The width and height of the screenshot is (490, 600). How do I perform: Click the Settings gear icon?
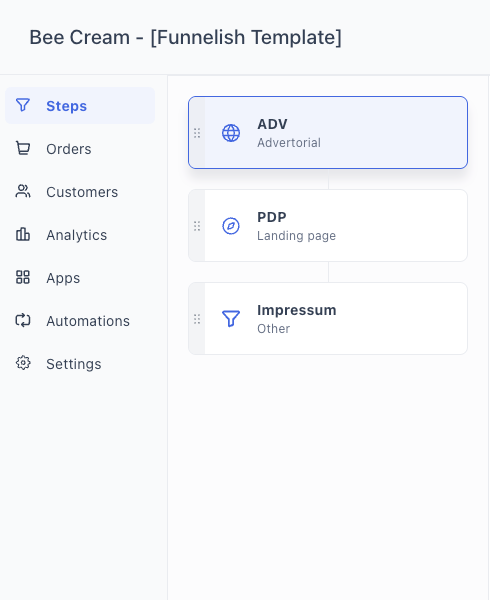pyautogui.click(x=23, y=363)
